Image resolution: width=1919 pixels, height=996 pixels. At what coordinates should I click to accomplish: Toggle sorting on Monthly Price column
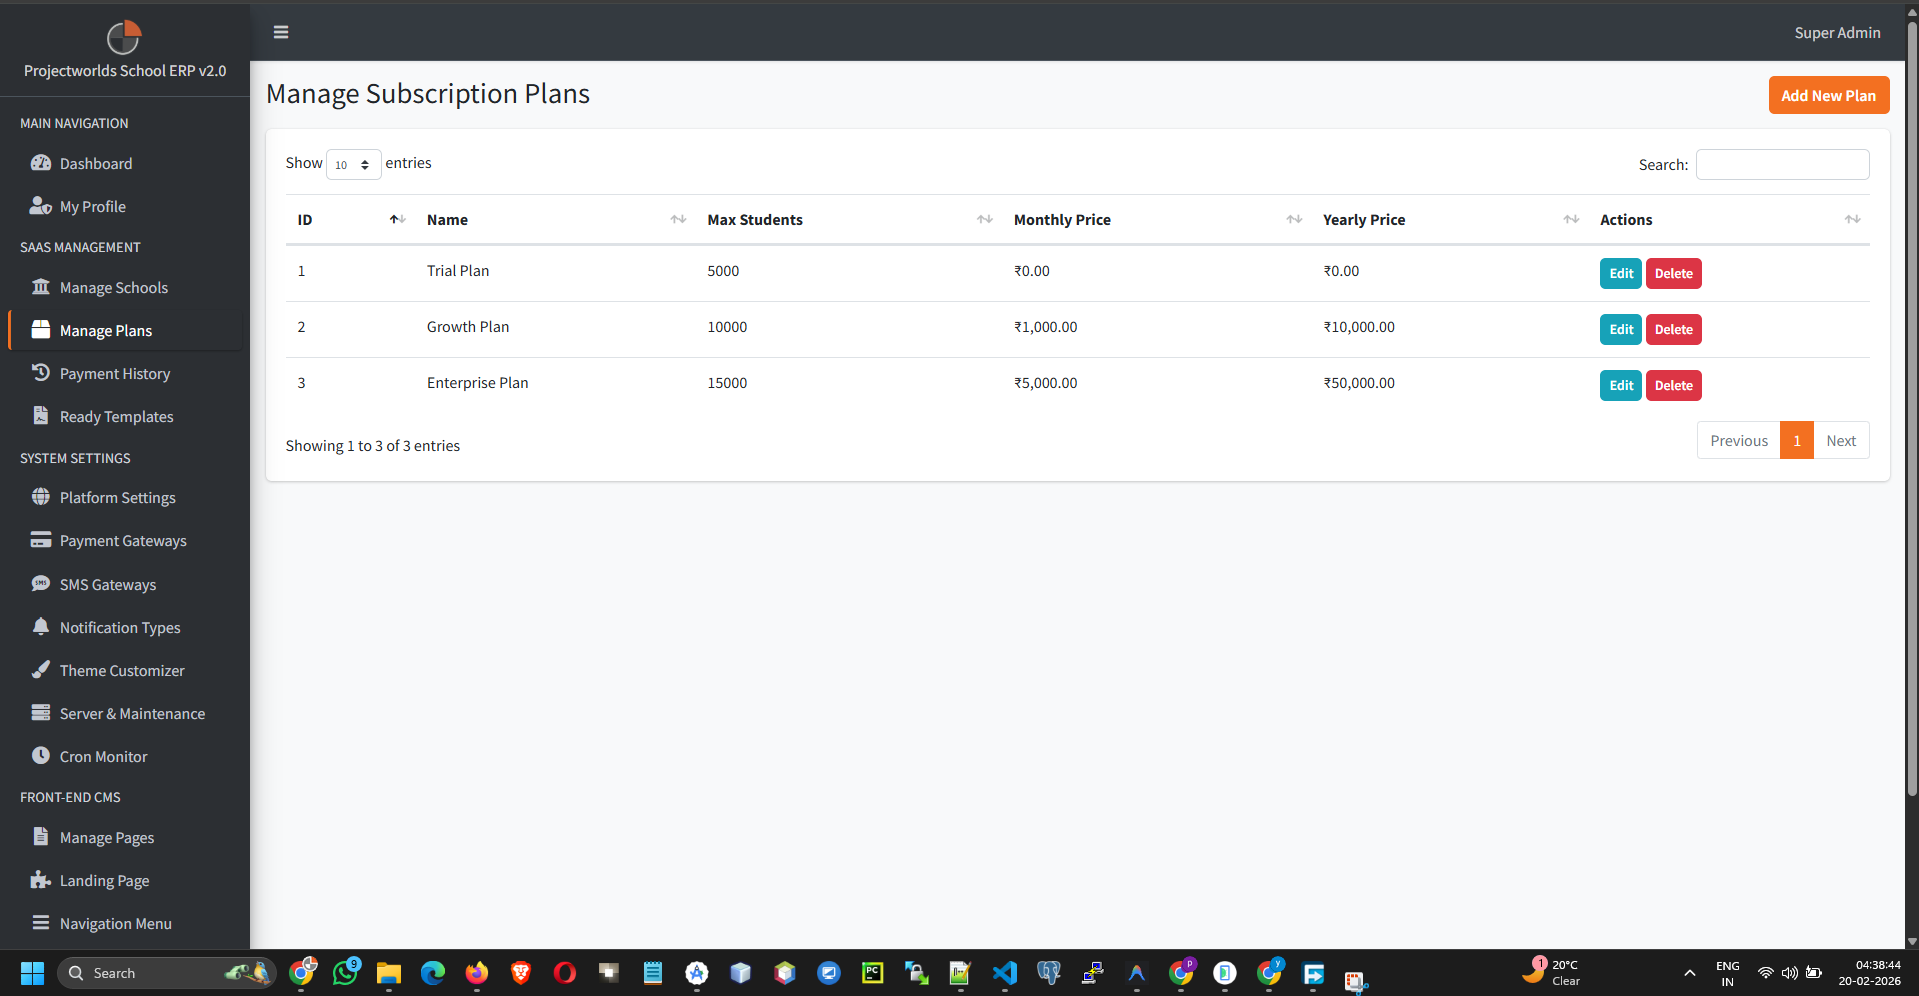[1294, 219]
